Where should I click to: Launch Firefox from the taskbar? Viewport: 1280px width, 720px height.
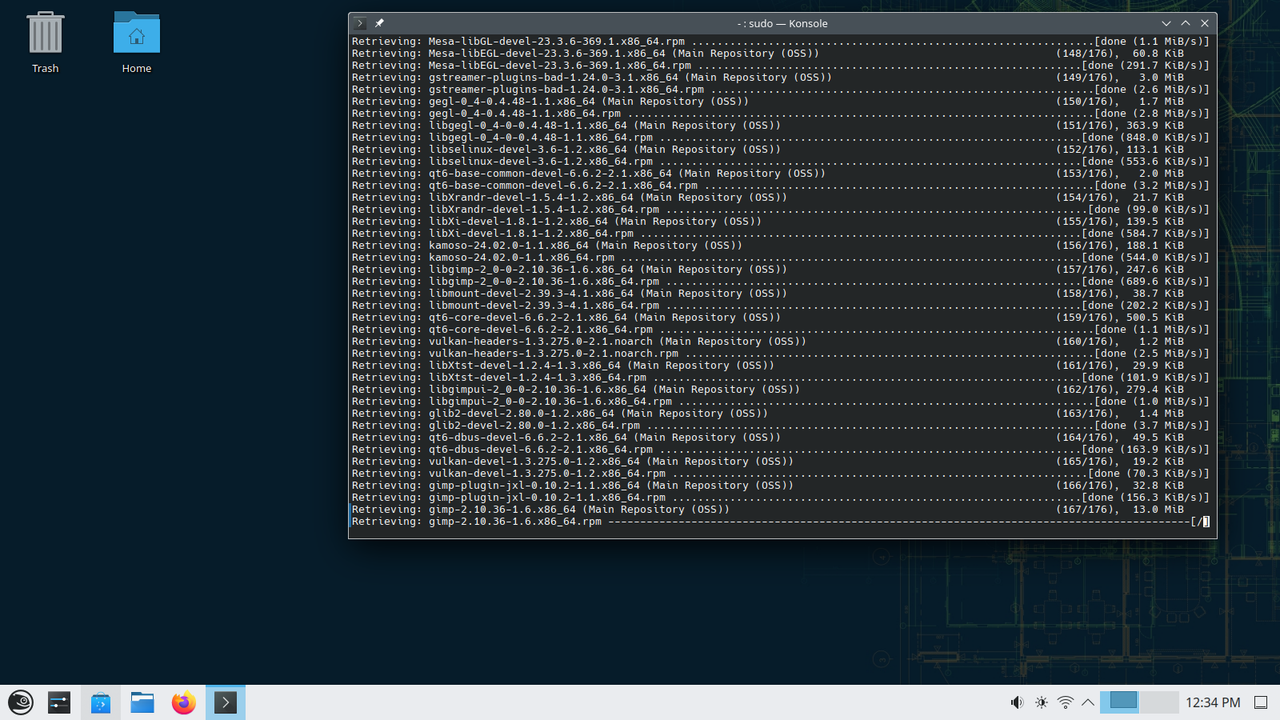[x=183, y=703]
